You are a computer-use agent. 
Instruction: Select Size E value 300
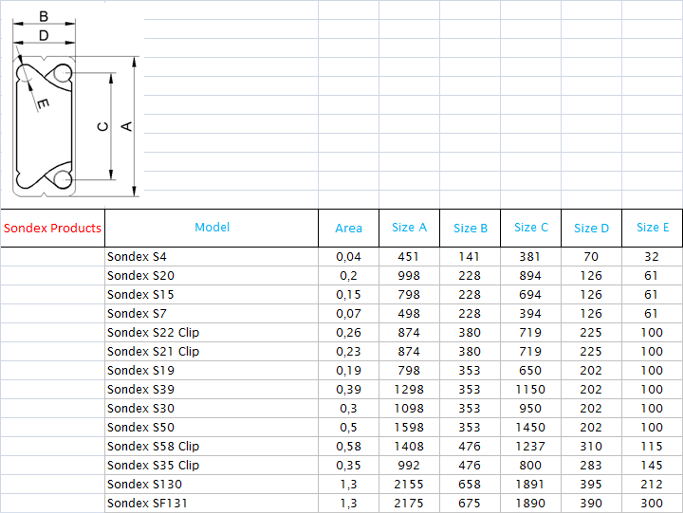pyautogui.click(x=652, y=503)
